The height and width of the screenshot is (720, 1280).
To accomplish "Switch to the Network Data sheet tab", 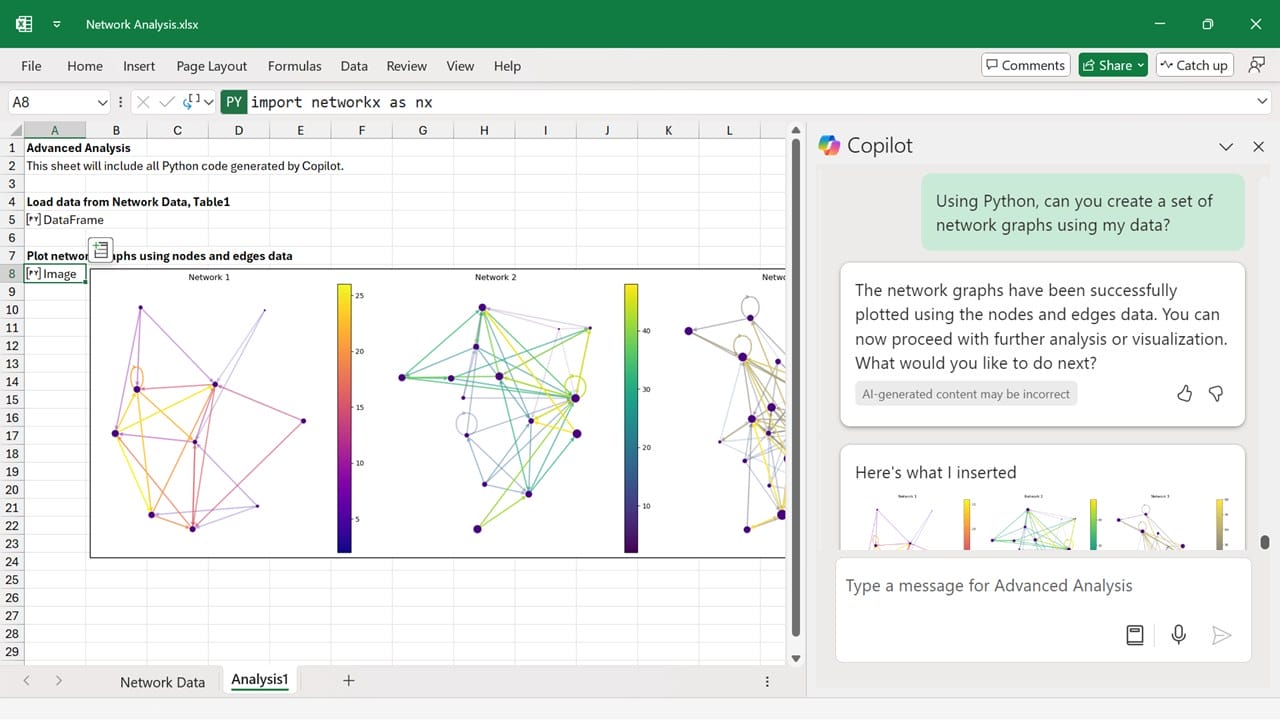I will coord(162,681).
